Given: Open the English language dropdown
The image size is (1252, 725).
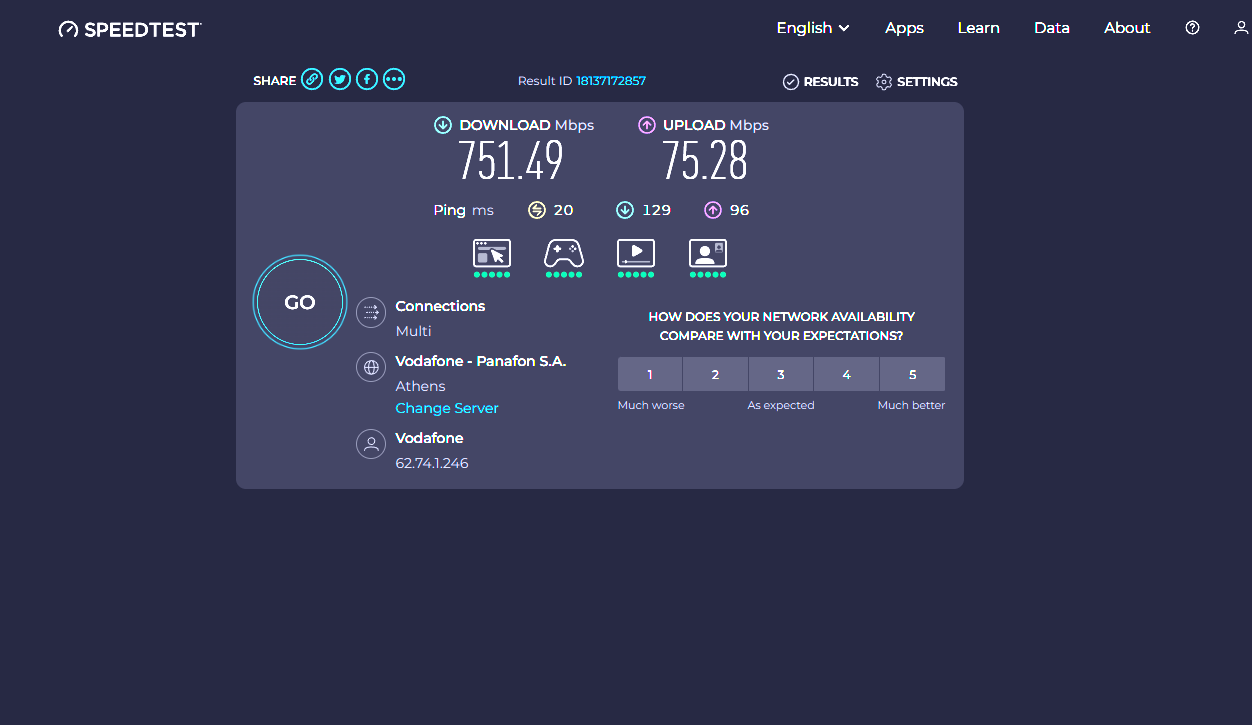Looking at the screenshot, I should point(813,28).
